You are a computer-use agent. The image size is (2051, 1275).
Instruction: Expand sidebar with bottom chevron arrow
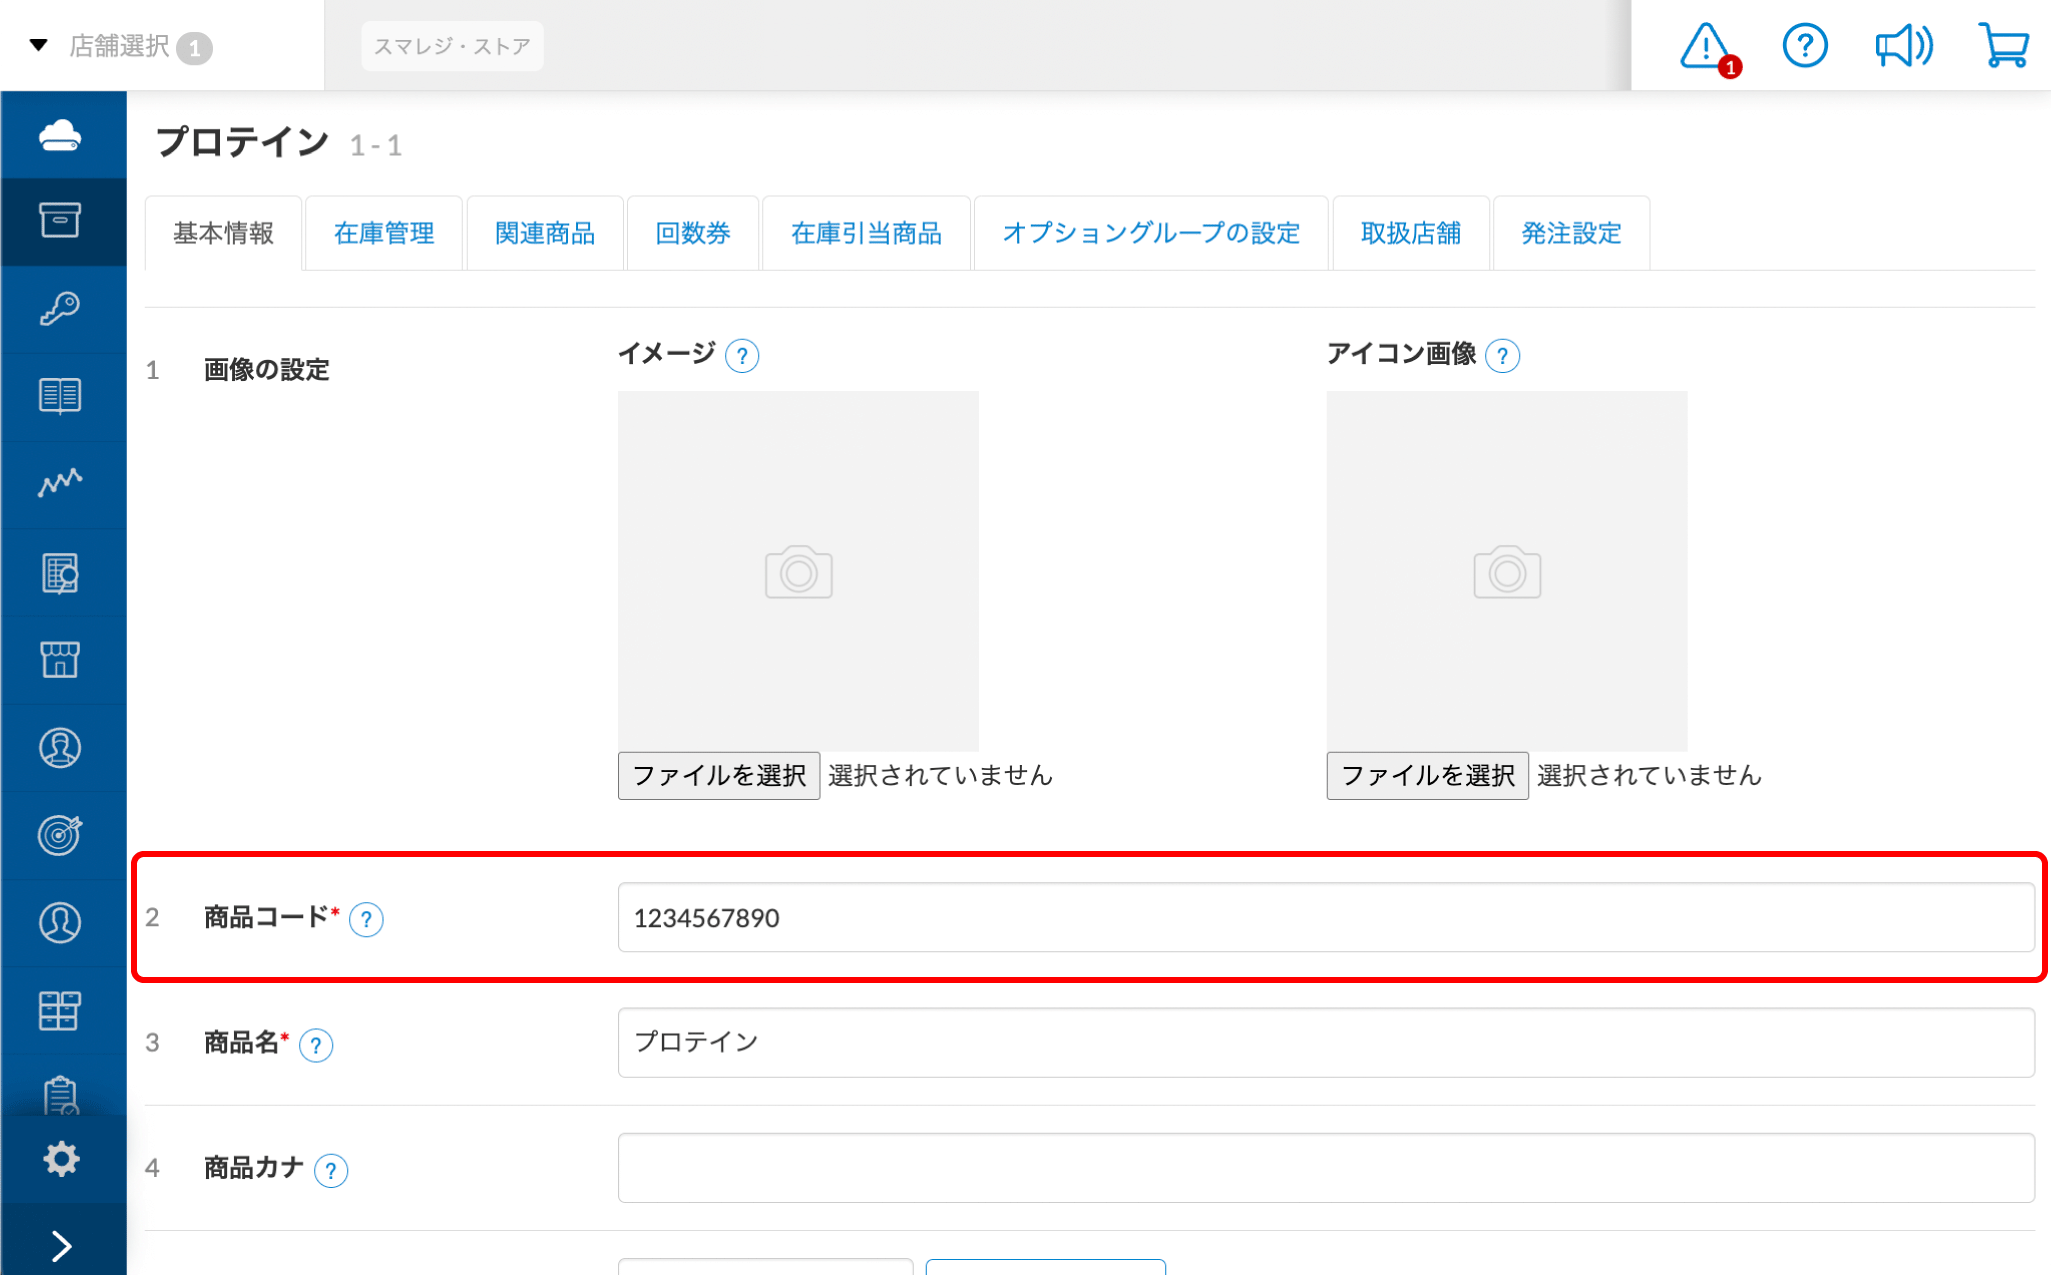[61, 1245]
